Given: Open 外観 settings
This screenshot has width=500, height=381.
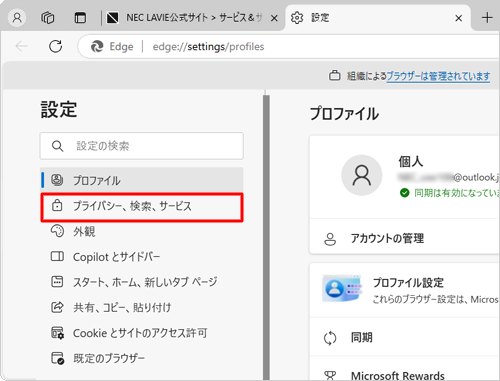Looking at the screenshot, I should tap(142, 231).
